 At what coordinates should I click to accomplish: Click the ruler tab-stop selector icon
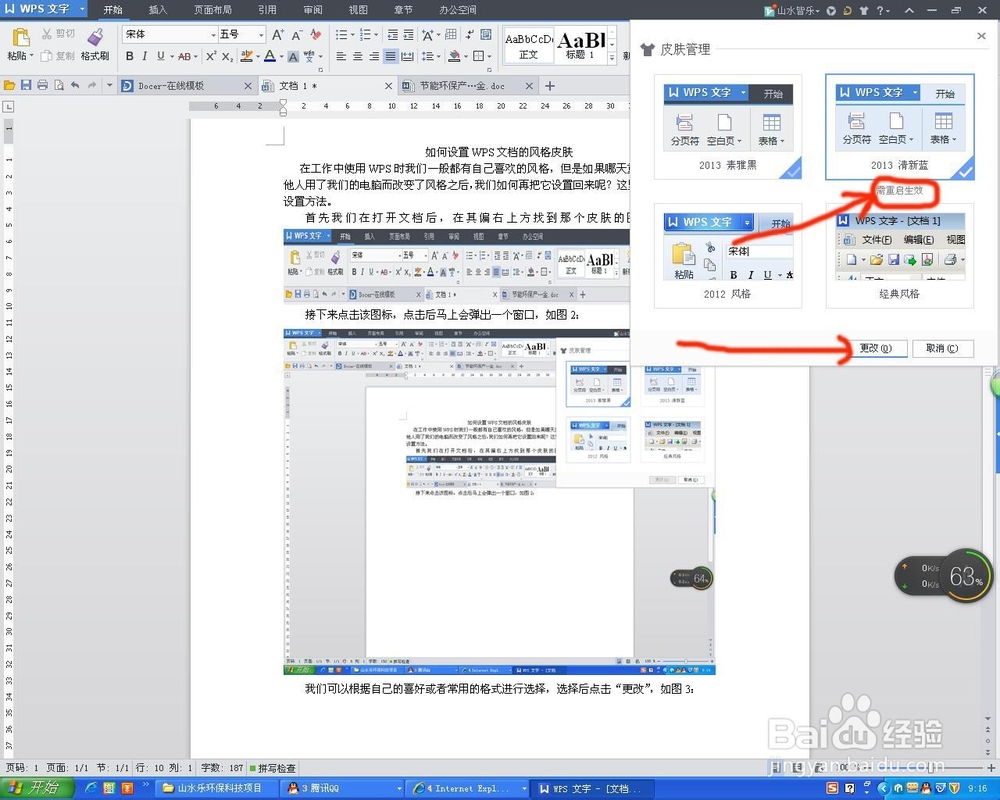tap(8, 107)
